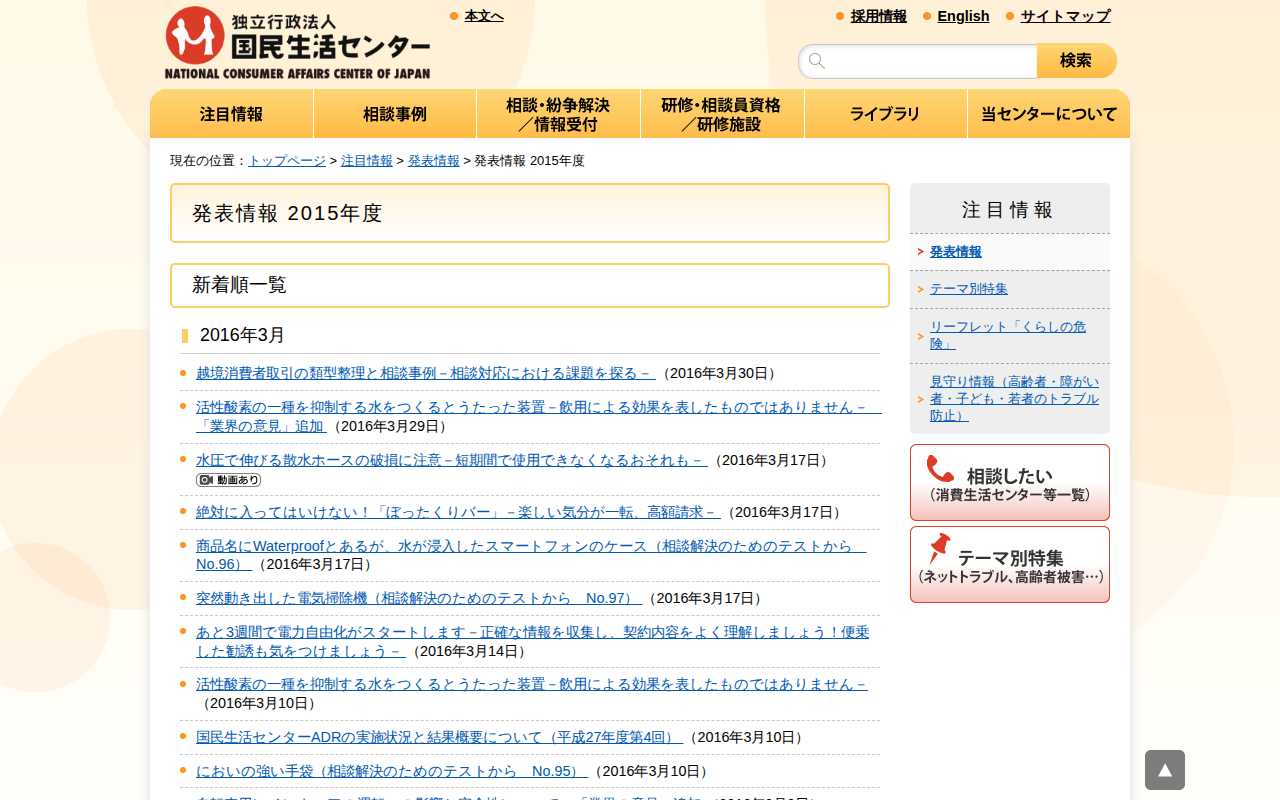Screen dimensions: 1280x800
Task: Open the 当センターについて navigation tab
Action: pos(1048,114)
